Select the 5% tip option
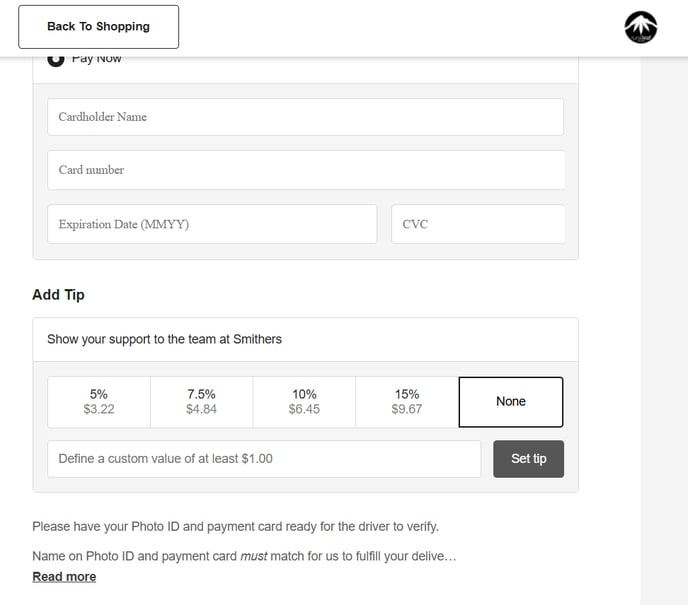The width and height of the screenshot is (688, 605). click(x=99, y=401)
